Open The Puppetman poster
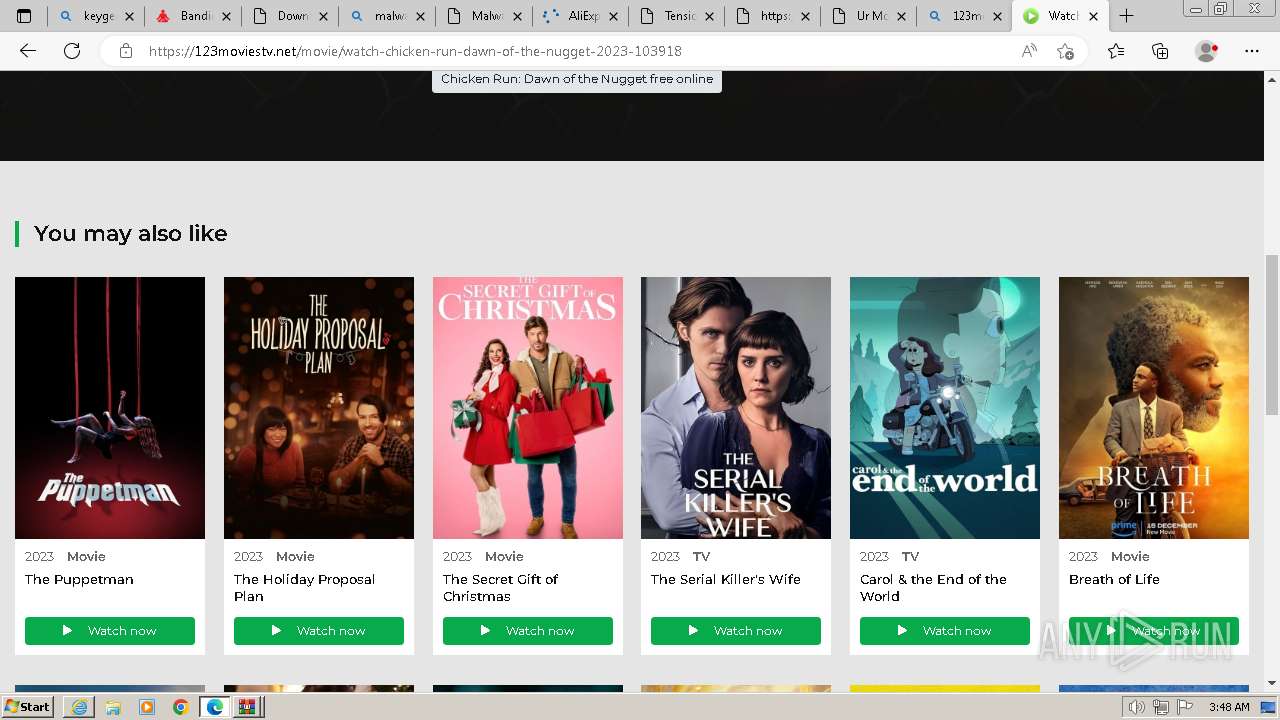This screenshot has width=1280, height=720. pos(110,408)
